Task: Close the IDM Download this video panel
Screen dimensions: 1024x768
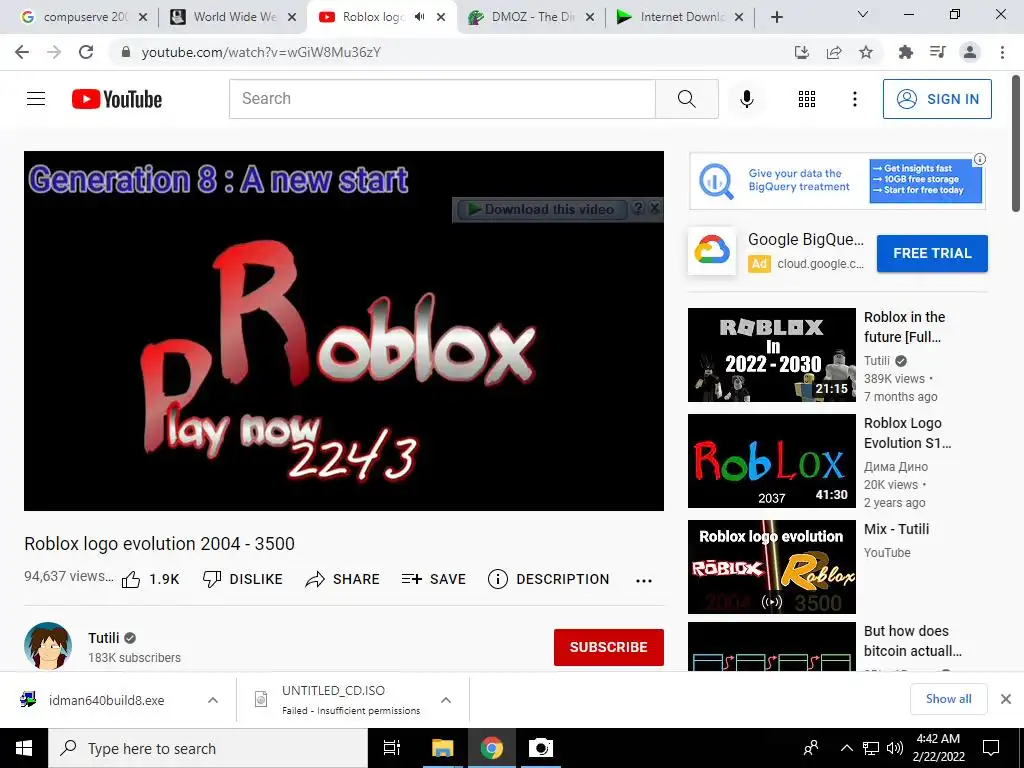Action: [x=654, y=208]
